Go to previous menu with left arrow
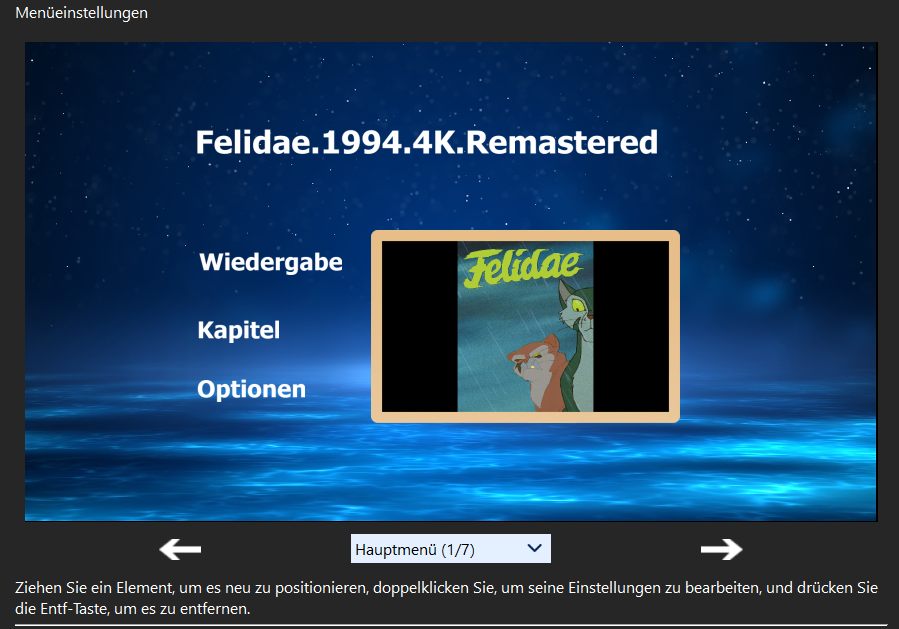899x629 pixels. pos(180,549)
